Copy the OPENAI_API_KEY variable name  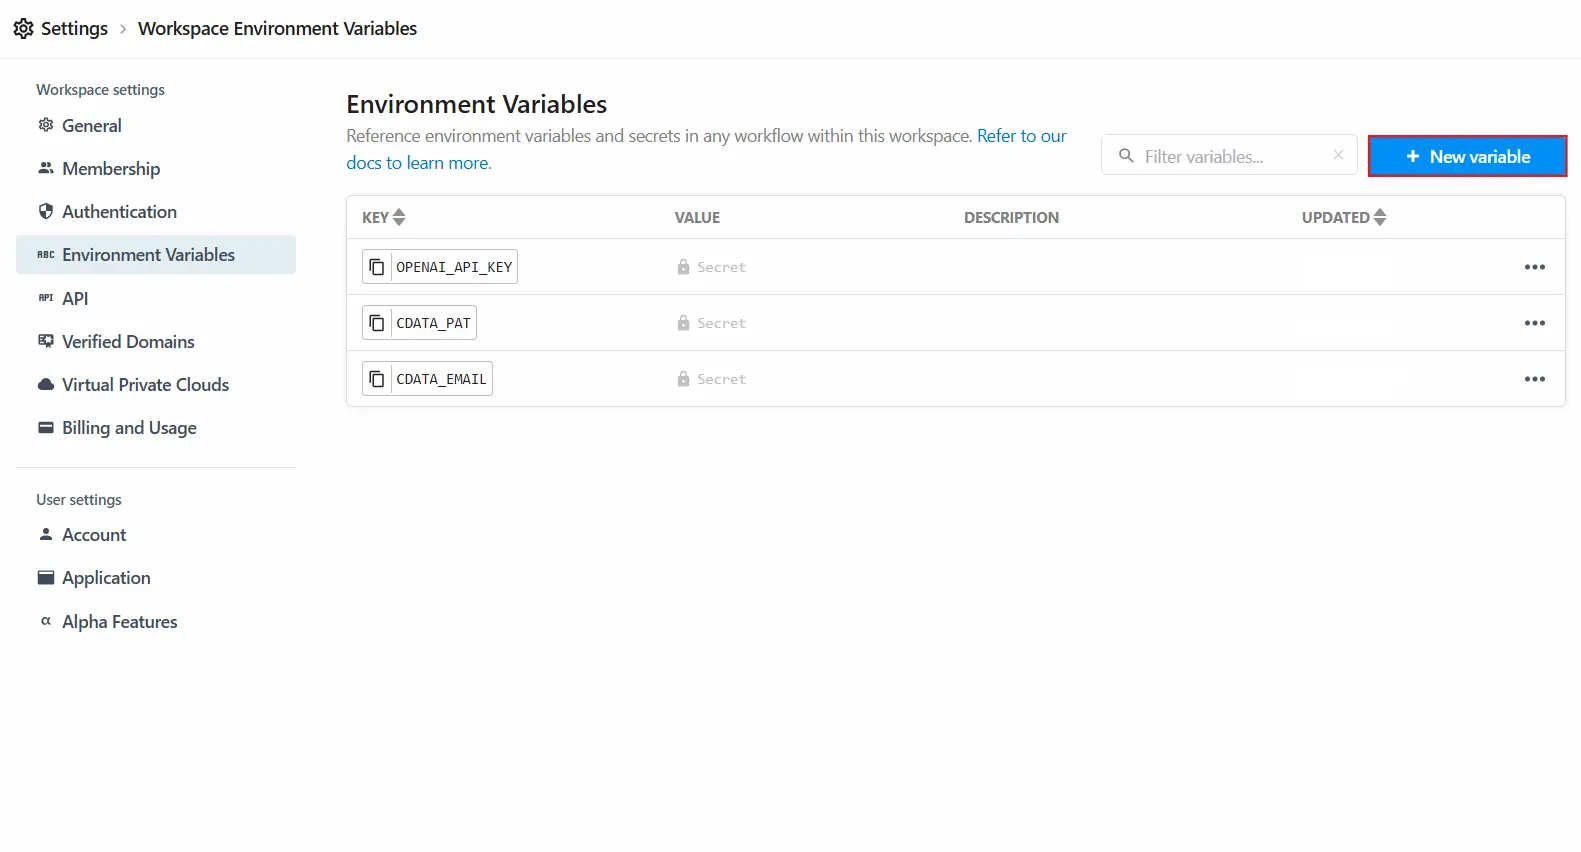pyautogui.click(x=377, y=267)
